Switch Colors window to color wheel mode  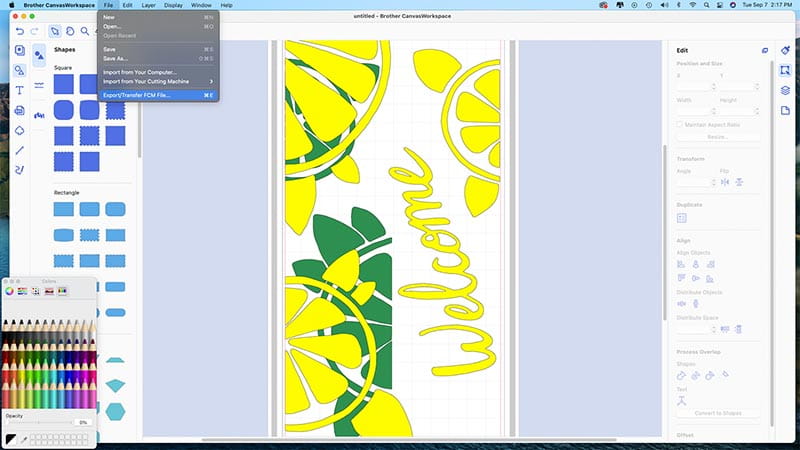point(9,291)
